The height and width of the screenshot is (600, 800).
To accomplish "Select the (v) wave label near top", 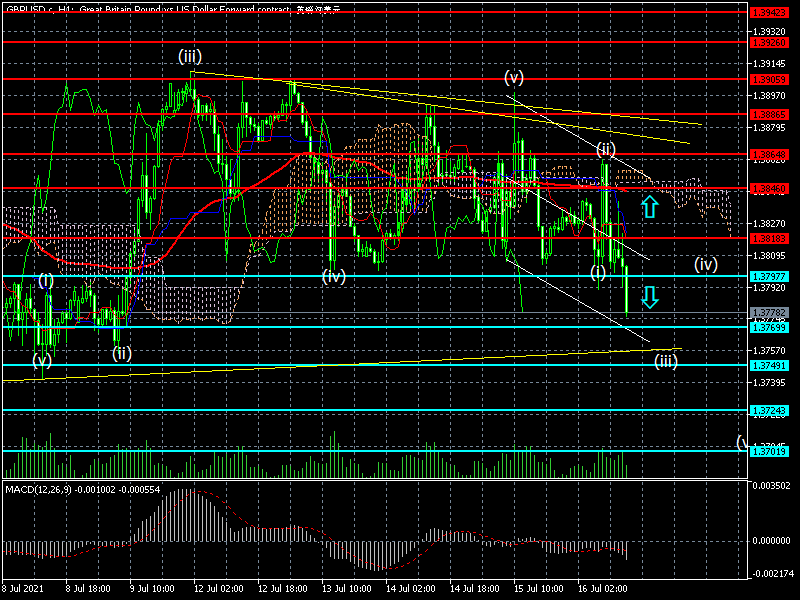I will click(514, 77).
